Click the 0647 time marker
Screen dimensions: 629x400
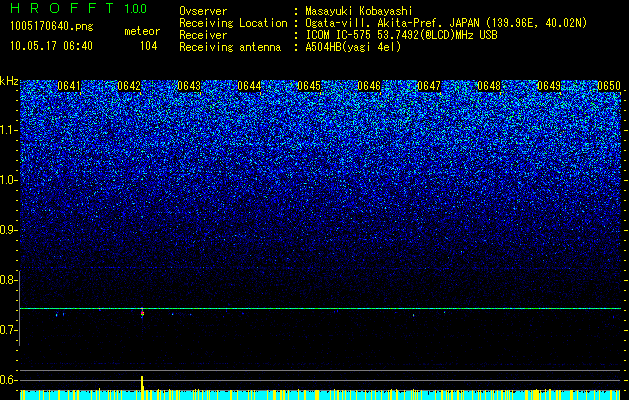(429, 86)
